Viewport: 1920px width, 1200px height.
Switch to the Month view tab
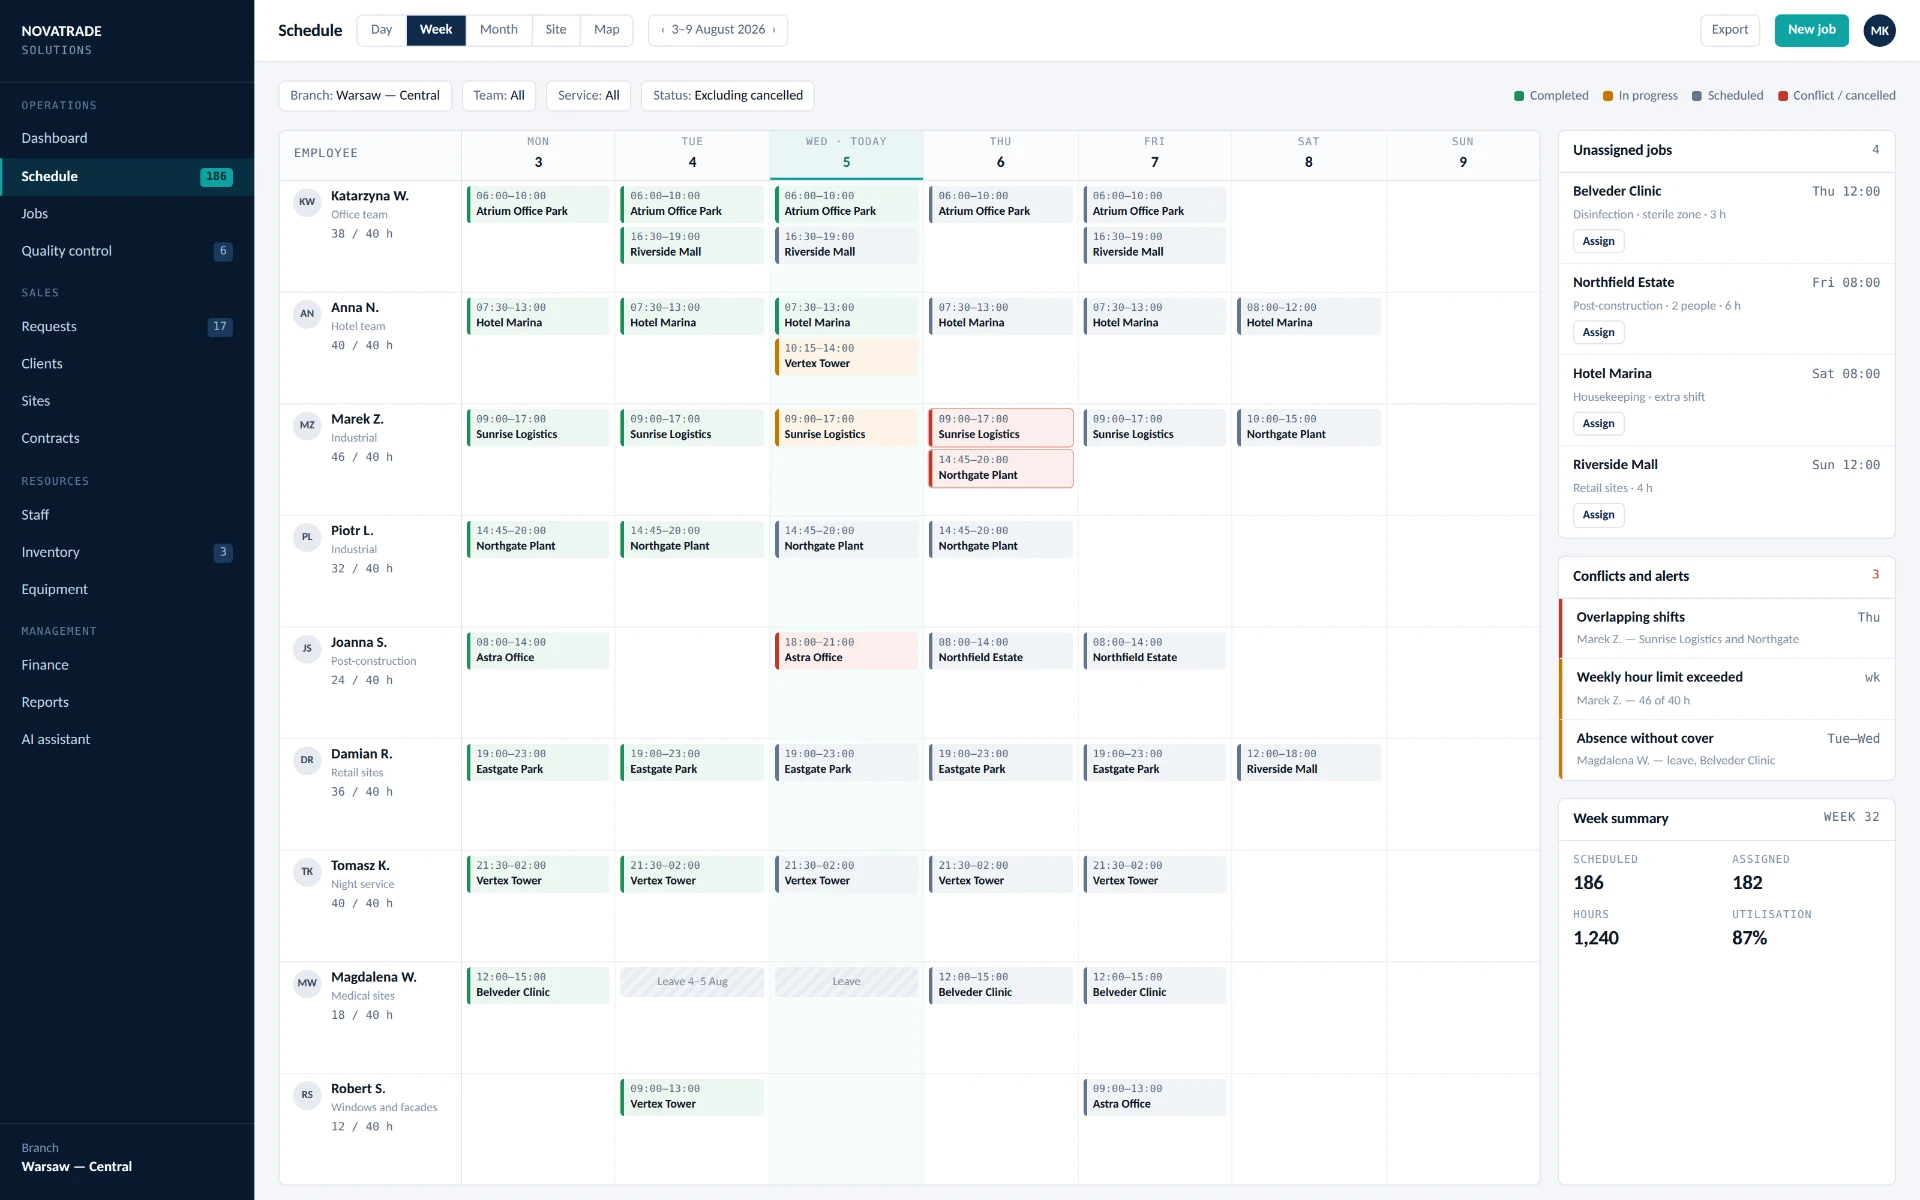tap(499, 30)
